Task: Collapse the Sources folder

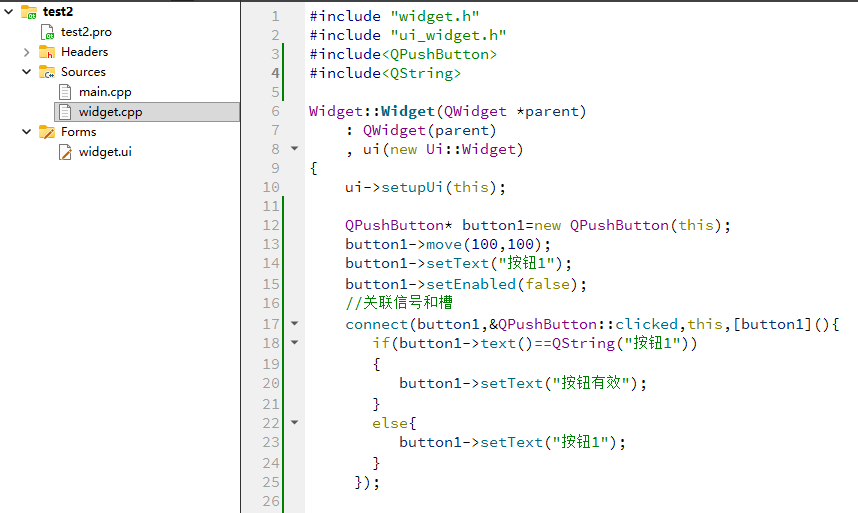Action: (x=26, y=72)
